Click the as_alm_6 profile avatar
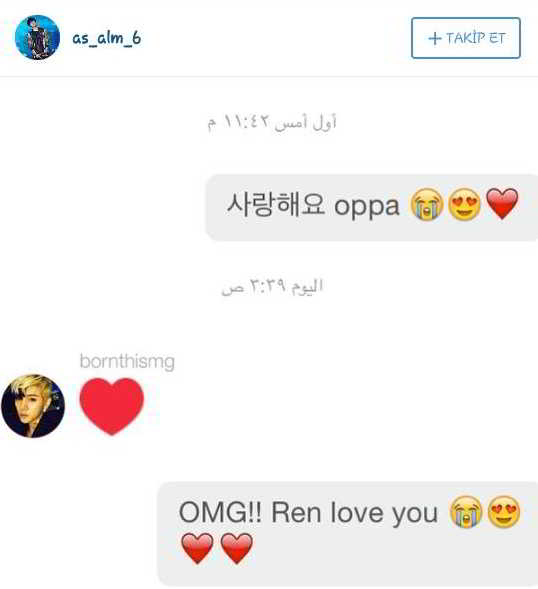Screen dimensions: 538x589 click(x=37, y=37)
